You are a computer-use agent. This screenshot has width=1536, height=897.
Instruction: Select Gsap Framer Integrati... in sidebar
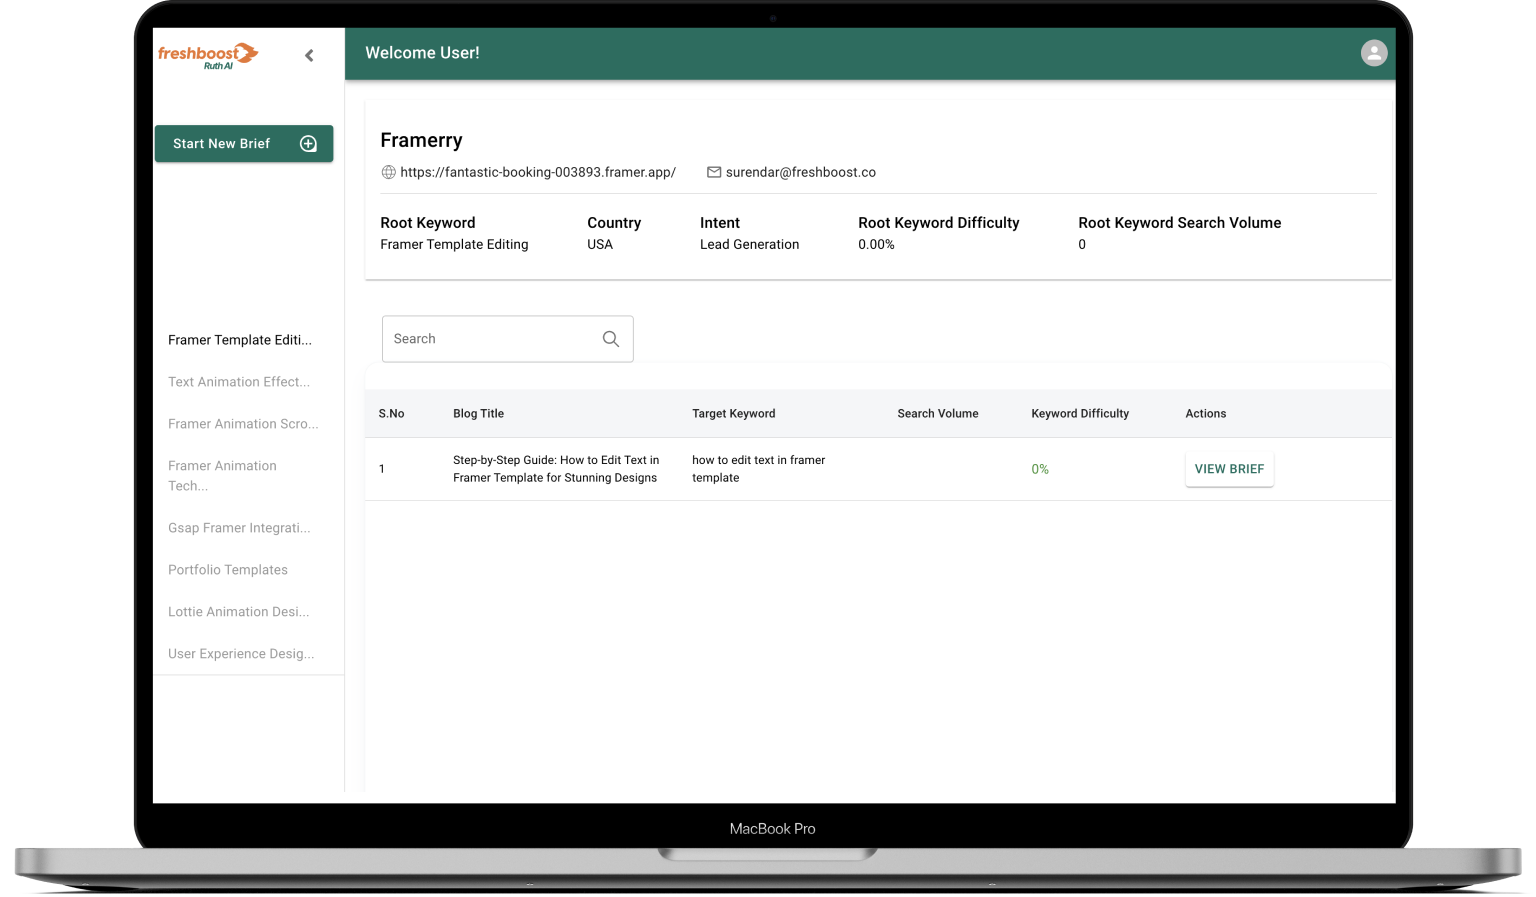click(x=239, y=528)
